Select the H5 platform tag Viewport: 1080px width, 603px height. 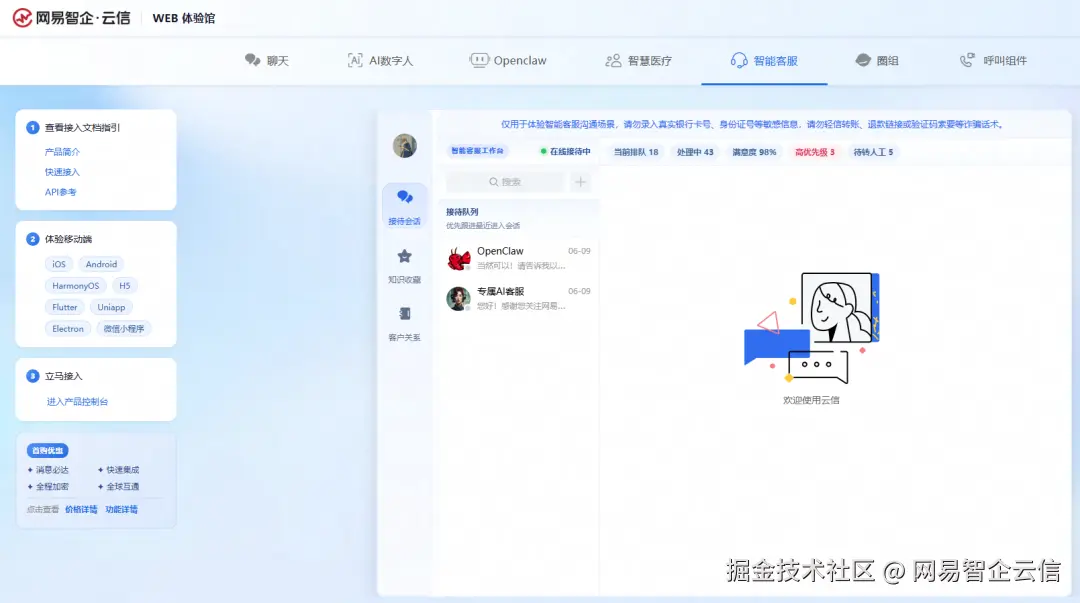click(125, 285)
